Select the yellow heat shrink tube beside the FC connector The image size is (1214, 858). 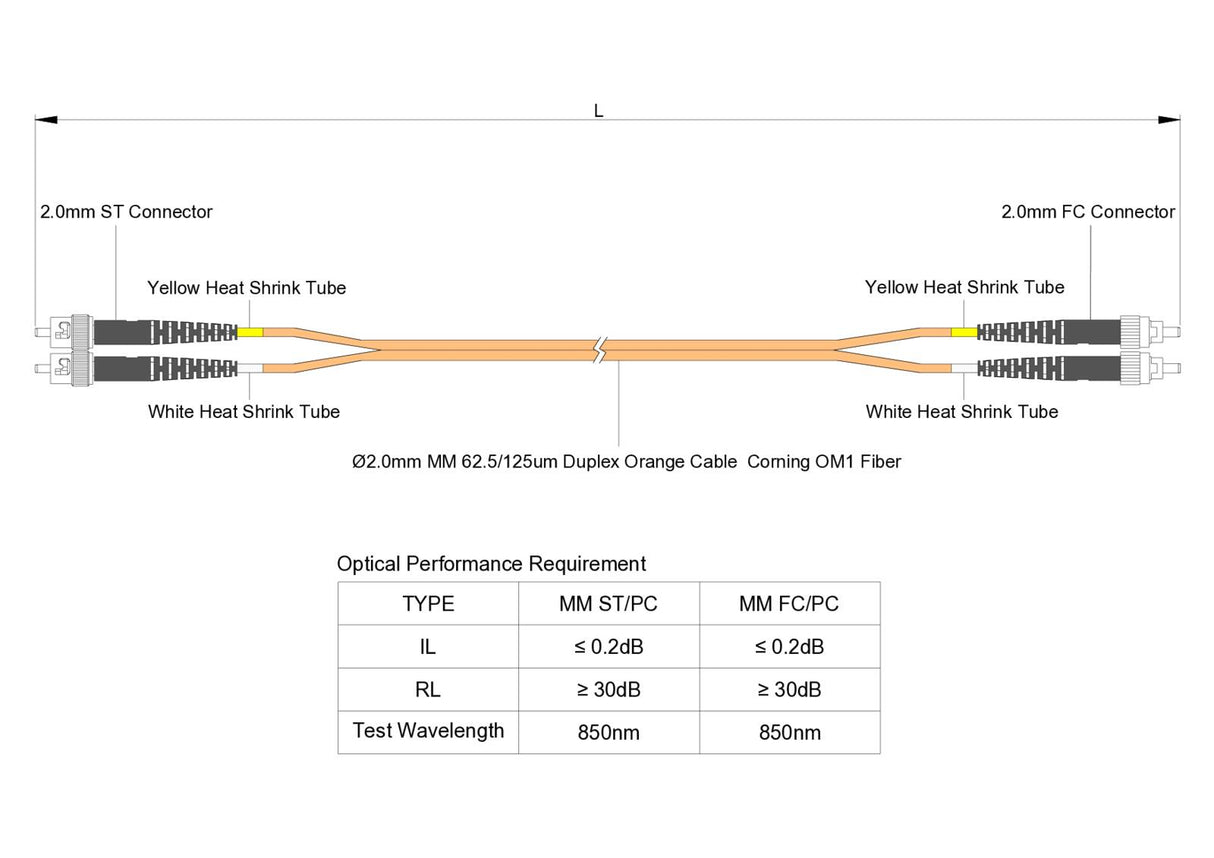pyautogui.click(x=963, y=332)
